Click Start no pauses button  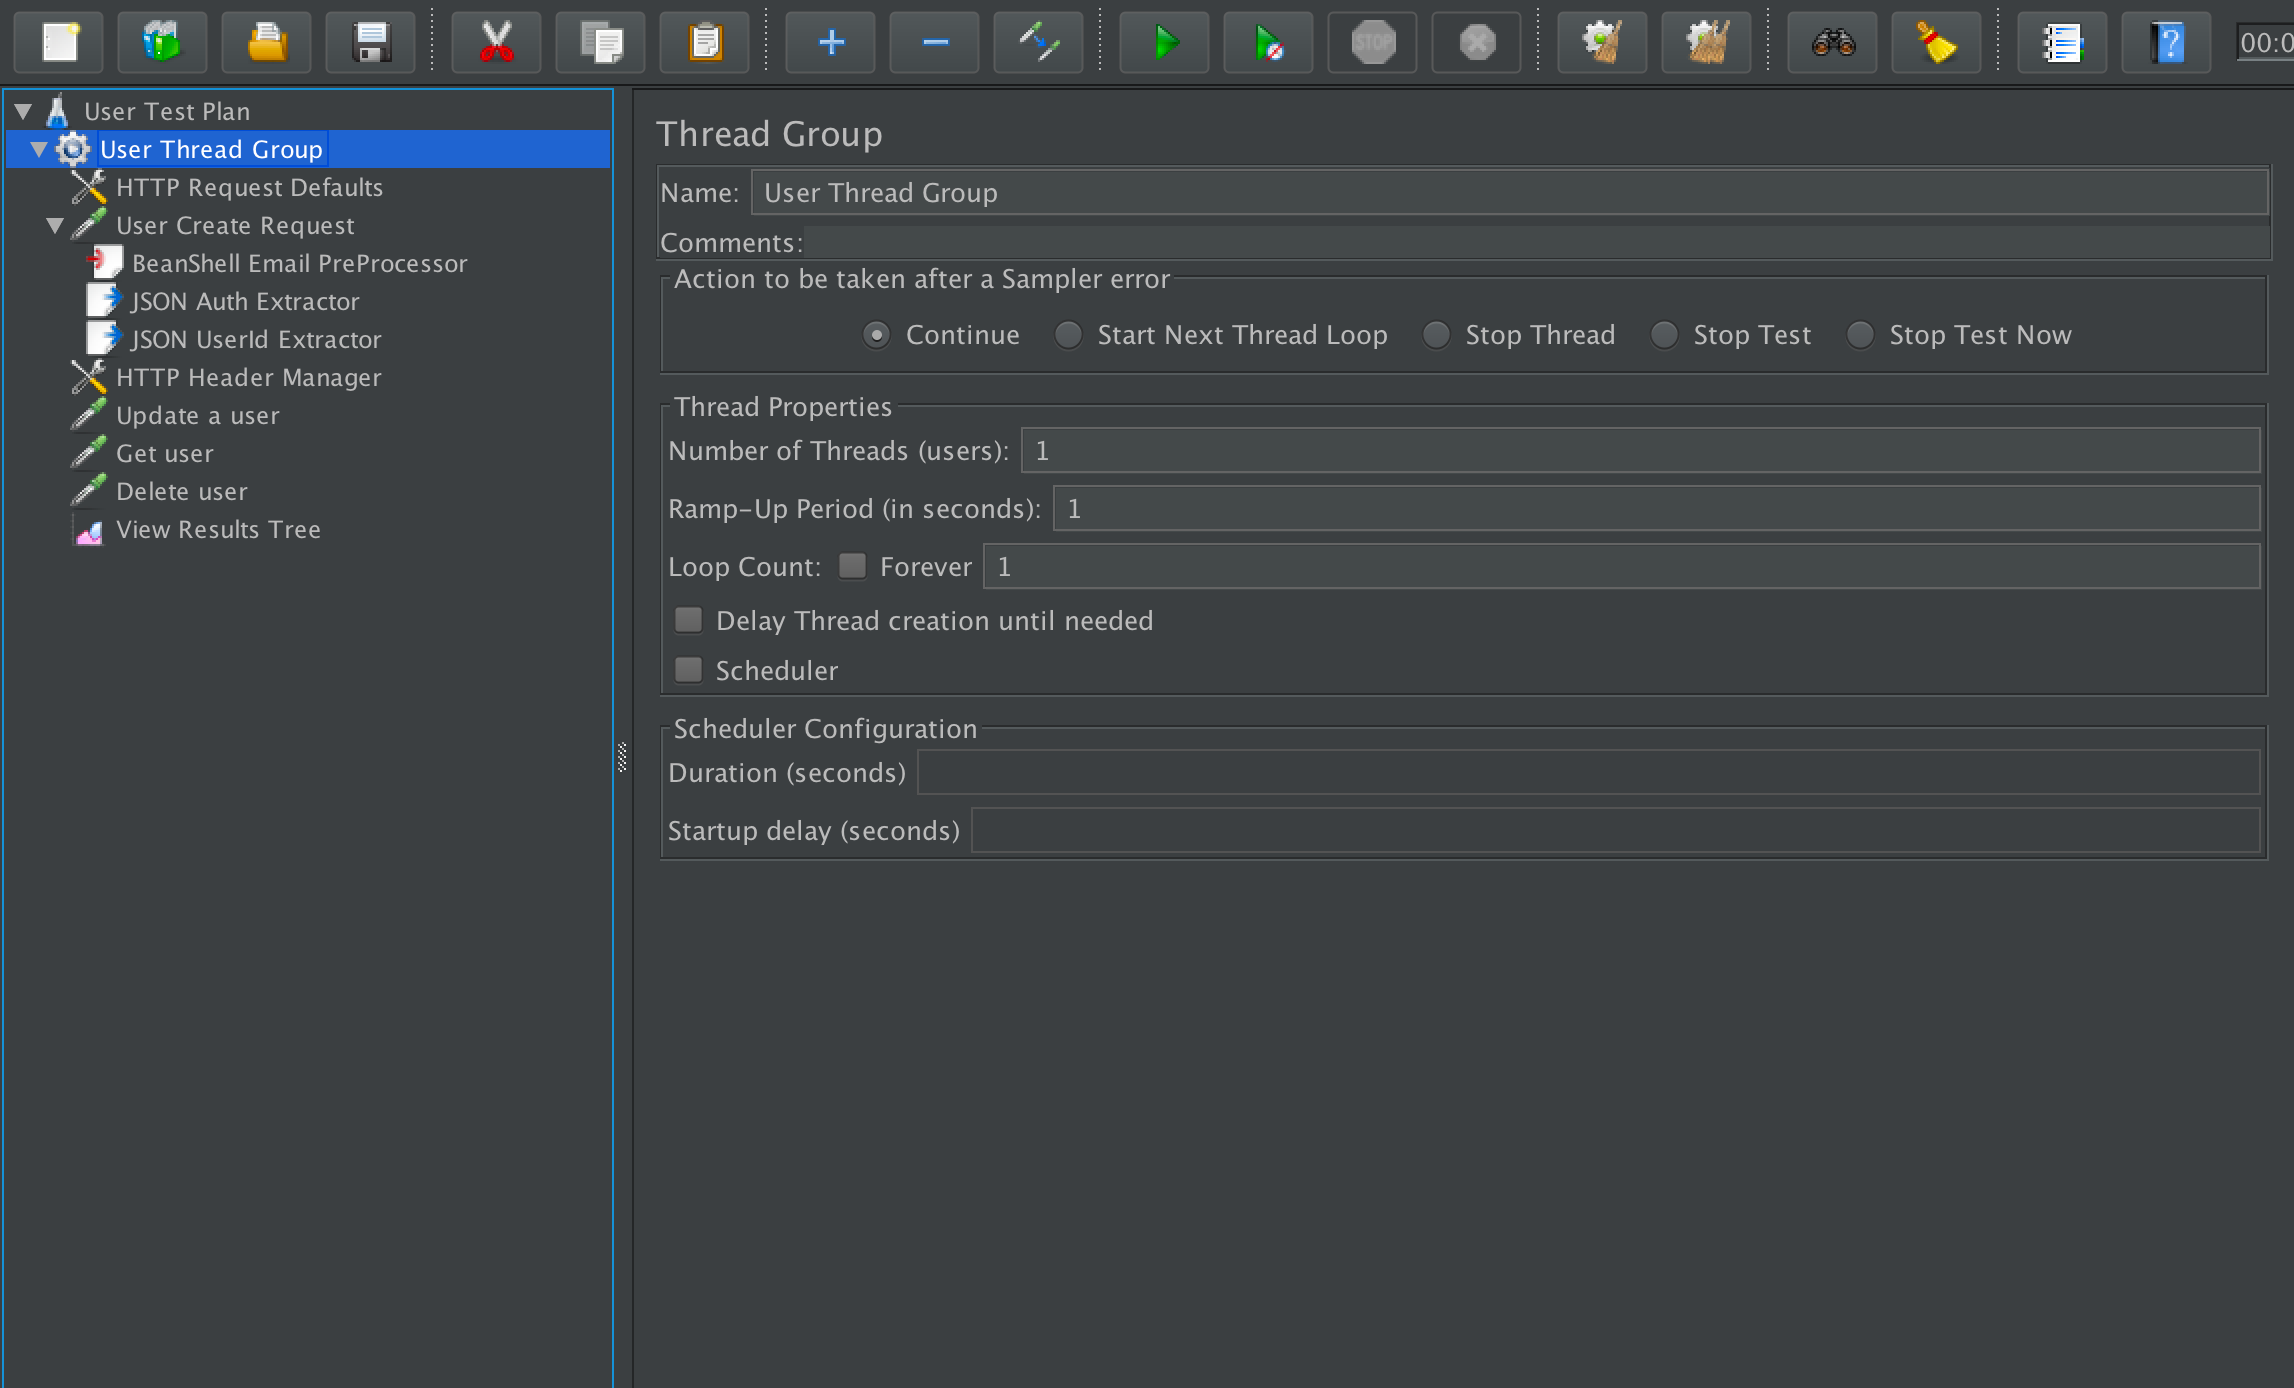click(x=1267, y=43)
